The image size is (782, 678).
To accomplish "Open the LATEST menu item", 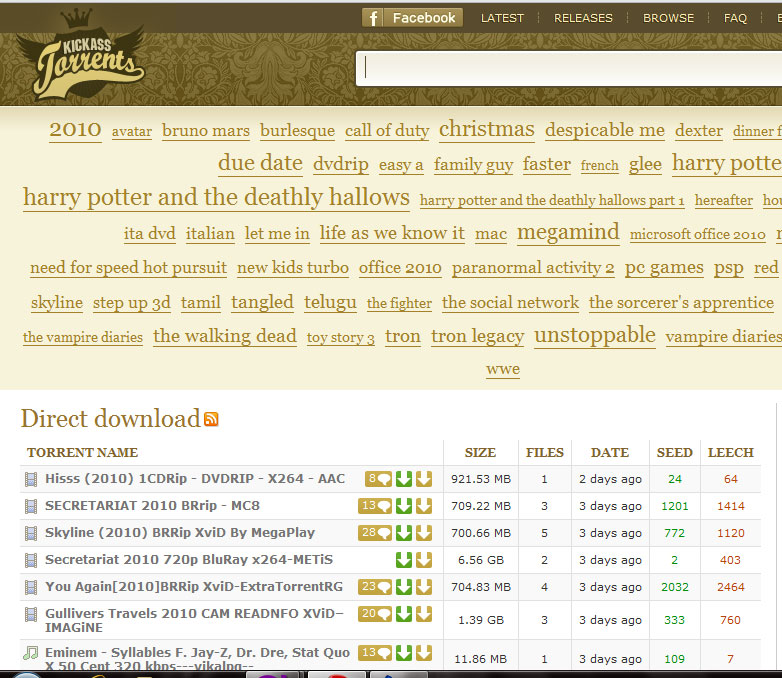I will click(x=502, y=18).
